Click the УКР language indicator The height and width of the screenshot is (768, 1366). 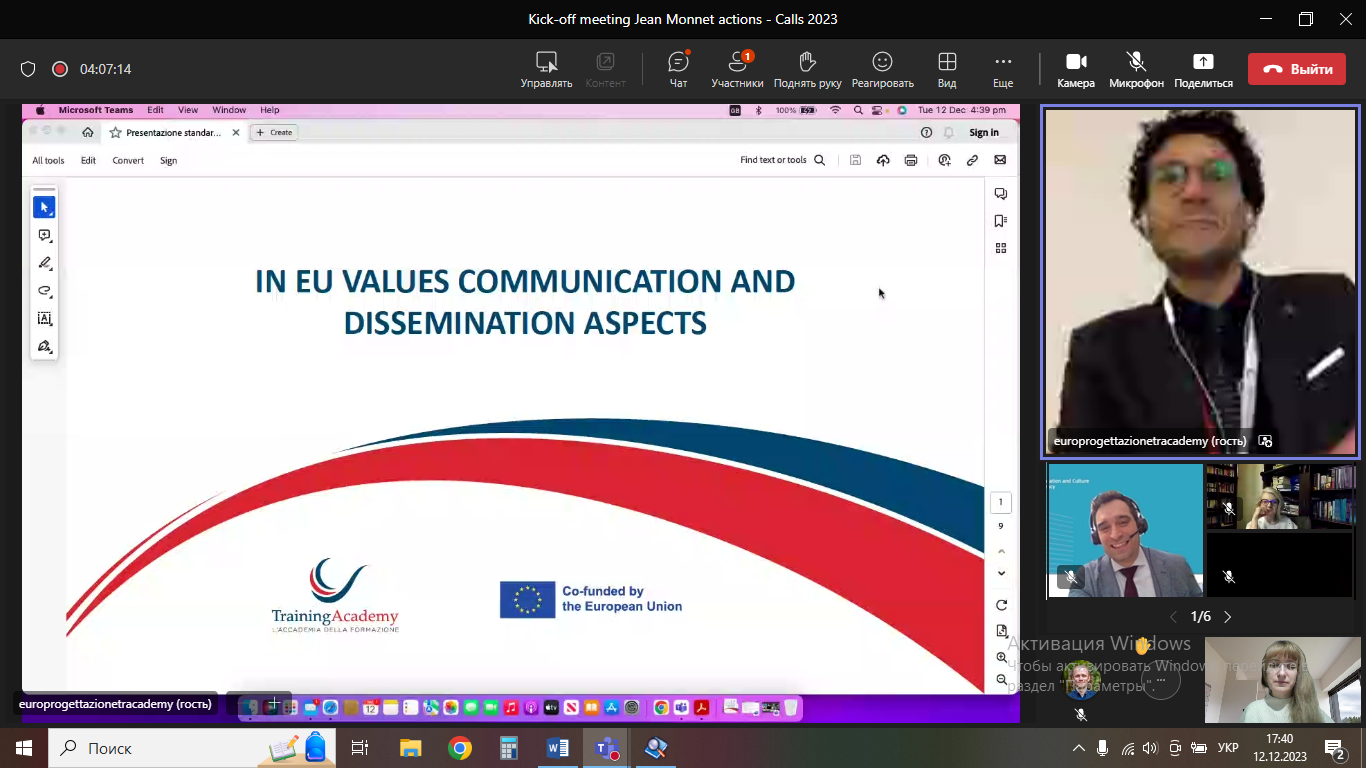pos(1228,748)
